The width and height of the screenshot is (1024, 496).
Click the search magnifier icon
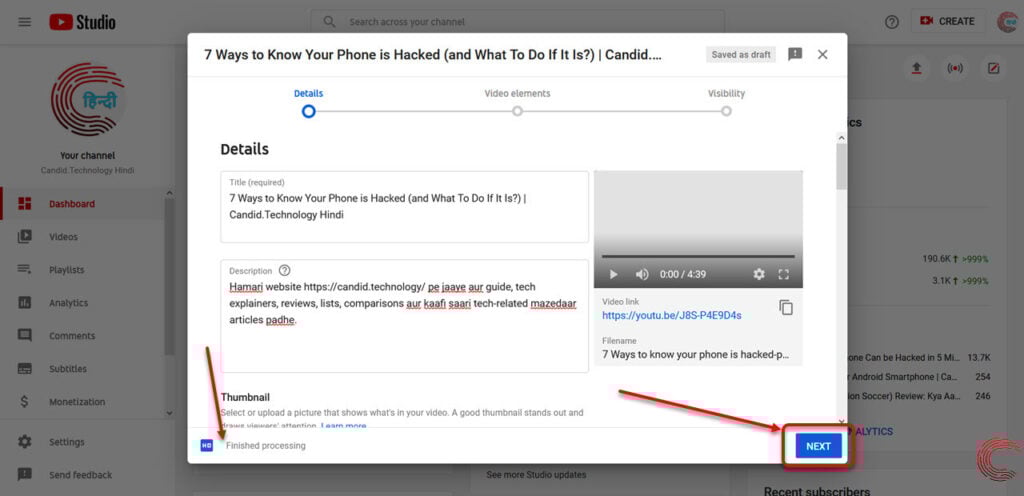pos(330,22)
